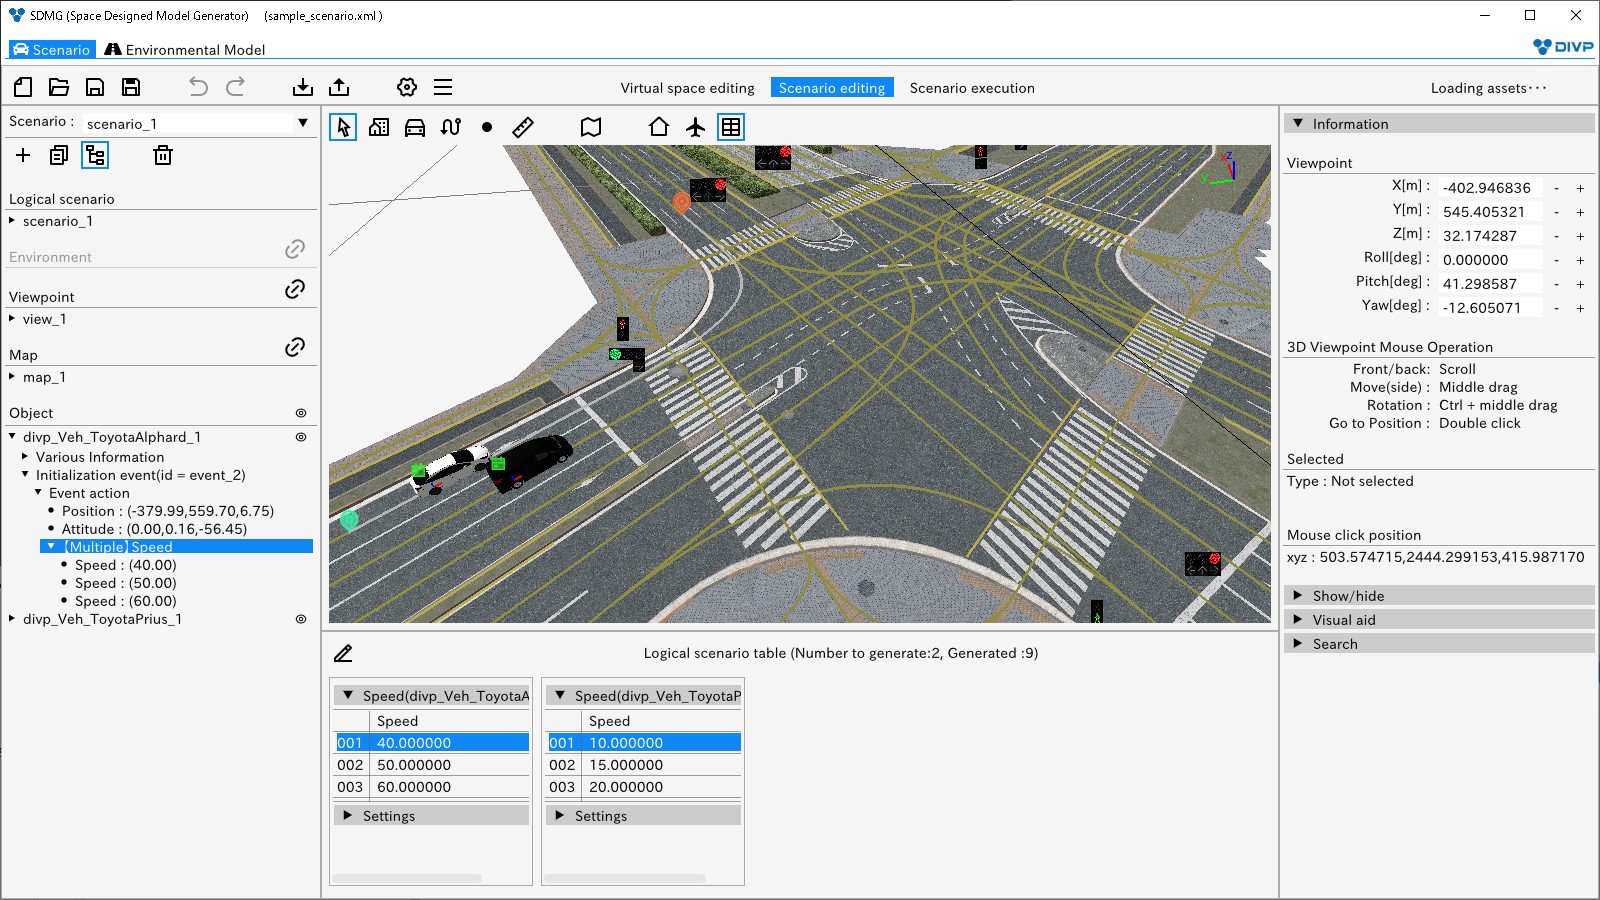Expand the Search panel
Screen dimensions: 1600x900
(1298, 643)
